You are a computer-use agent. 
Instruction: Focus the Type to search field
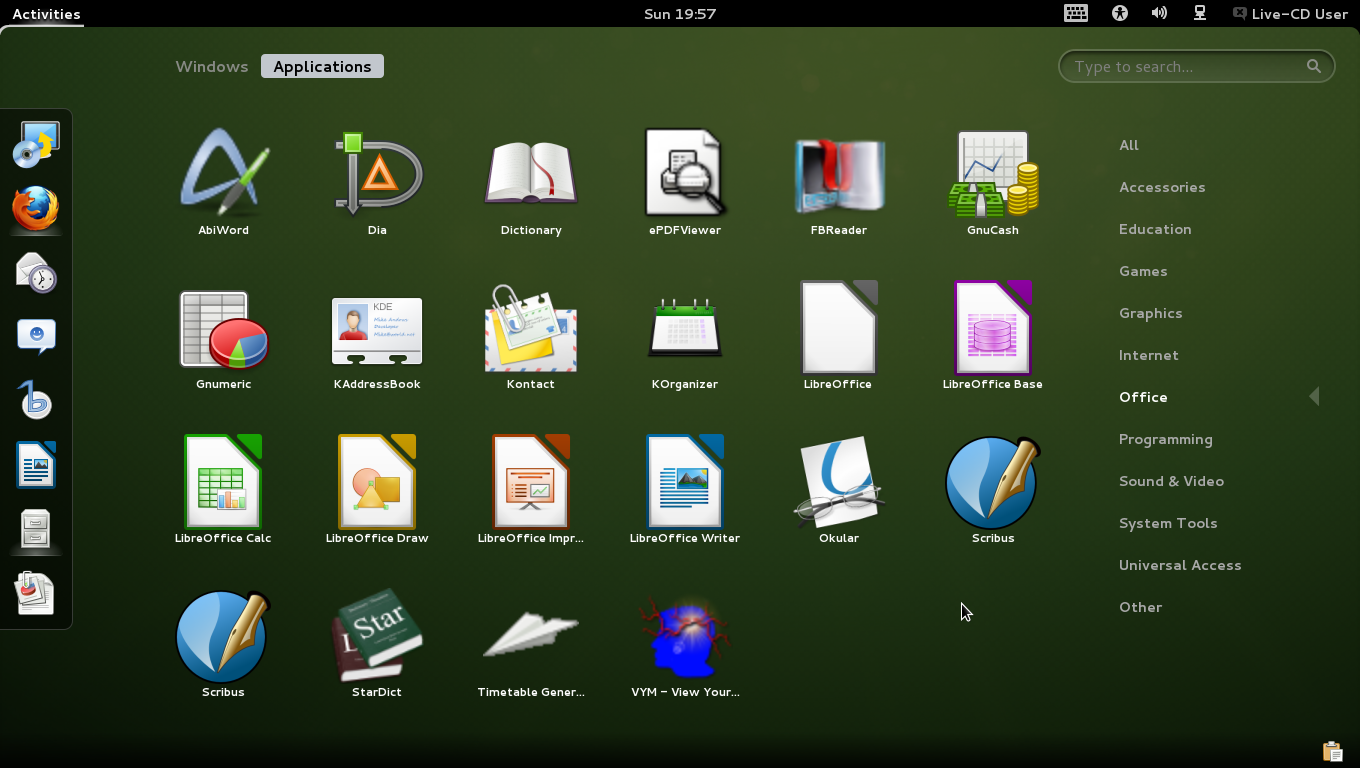click(1197, 67)
